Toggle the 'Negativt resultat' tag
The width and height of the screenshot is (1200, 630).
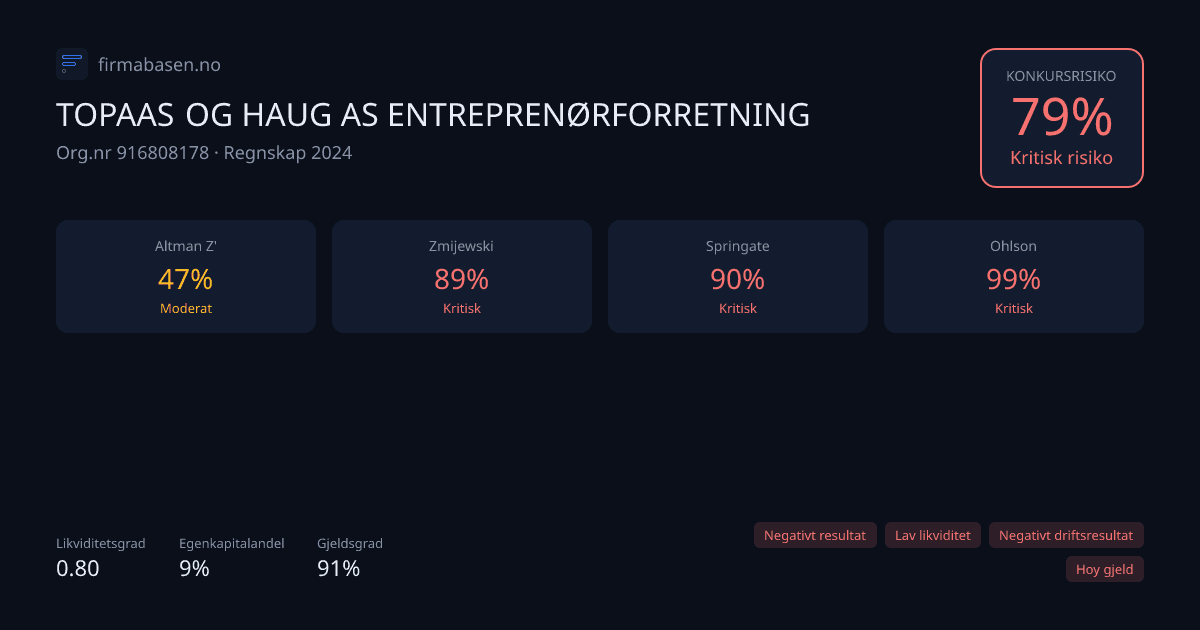click(815, 535)
